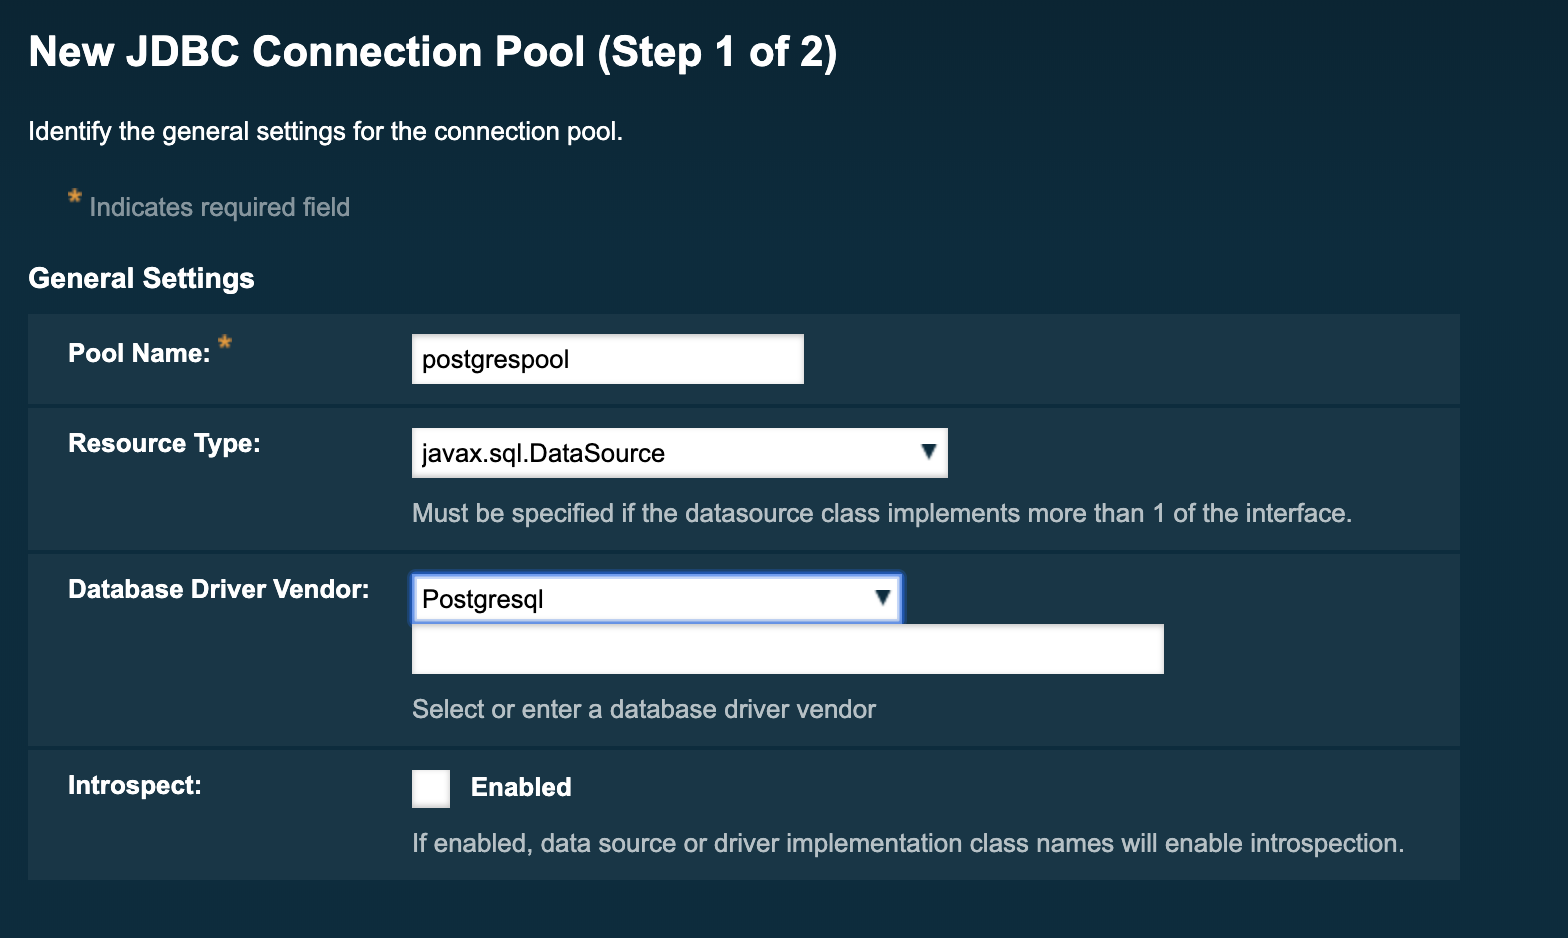Enable the Introspect checkbox

click(x=431, y=788)
